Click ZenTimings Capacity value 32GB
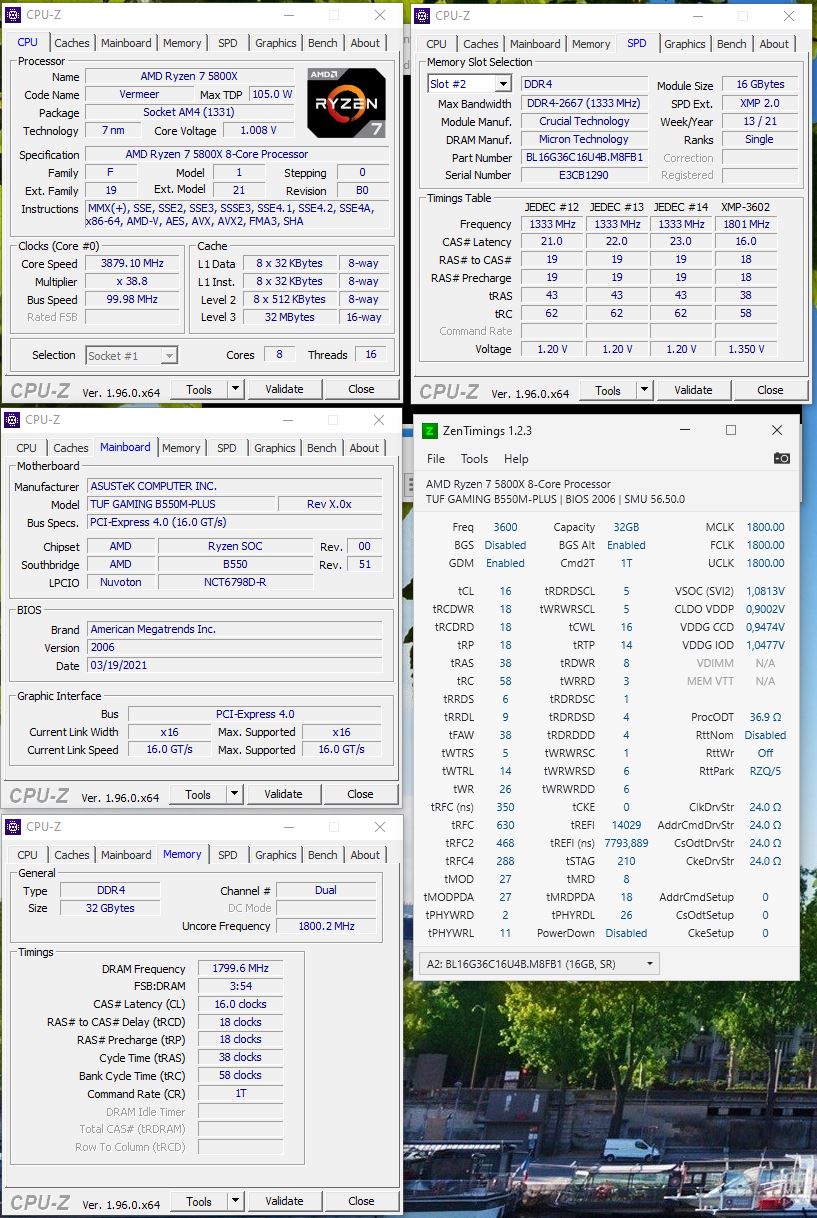The image size is (817, 1218). [626, 527]
